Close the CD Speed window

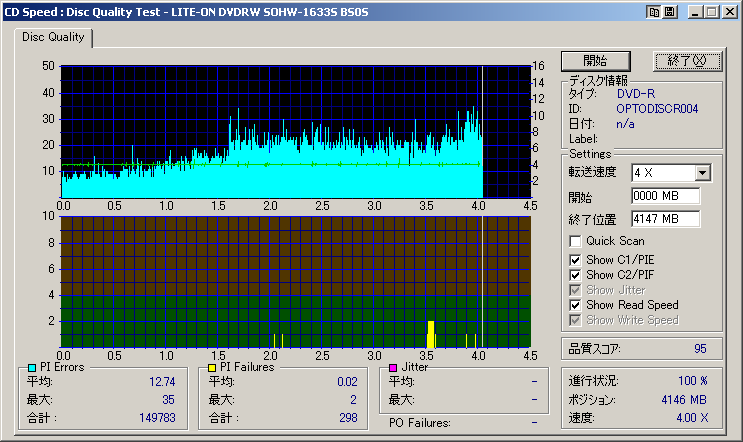coord(729,12)
